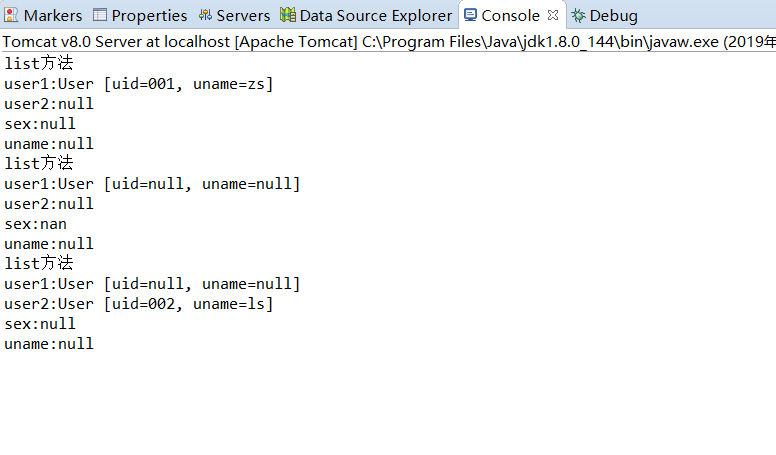
Task: Open the Properties tab
Action: [140, 15]
